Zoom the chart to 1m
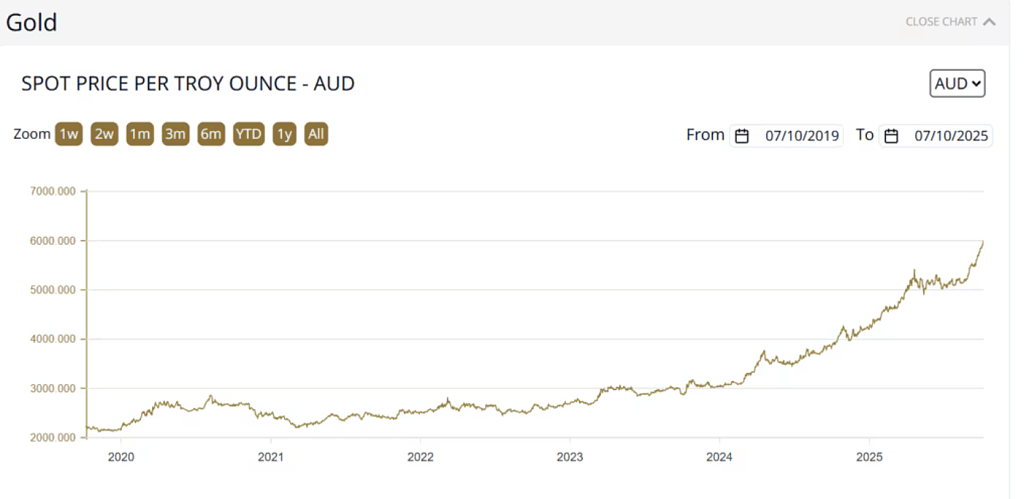 139,135
